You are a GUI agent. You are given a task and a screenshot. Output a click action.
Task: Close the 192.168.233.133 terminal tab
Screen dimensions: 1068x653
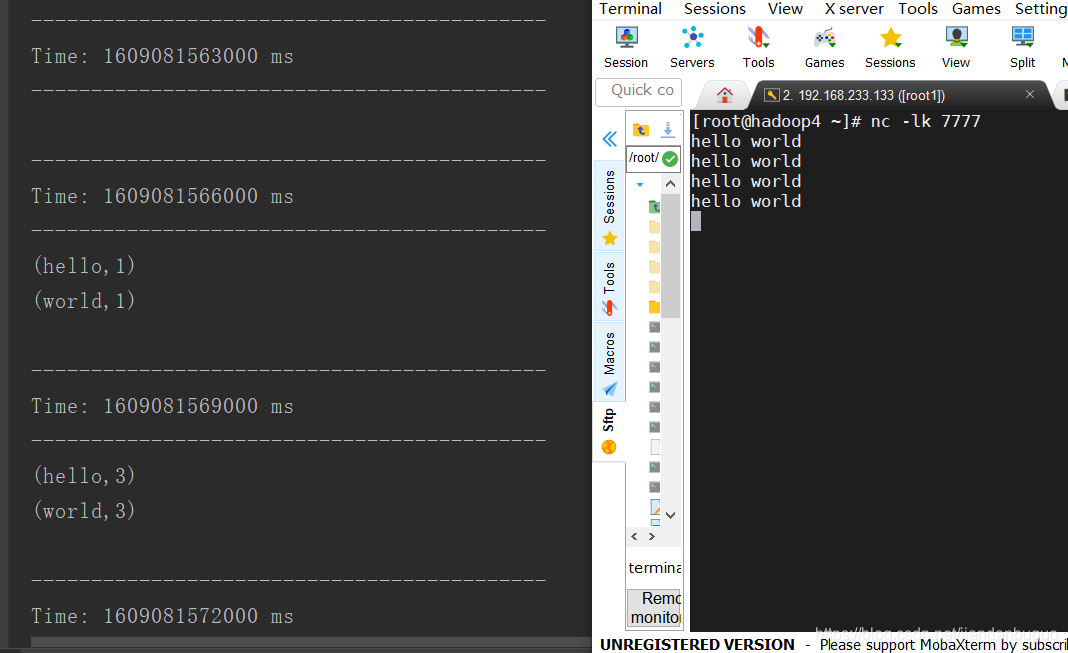pos(1030,94)
